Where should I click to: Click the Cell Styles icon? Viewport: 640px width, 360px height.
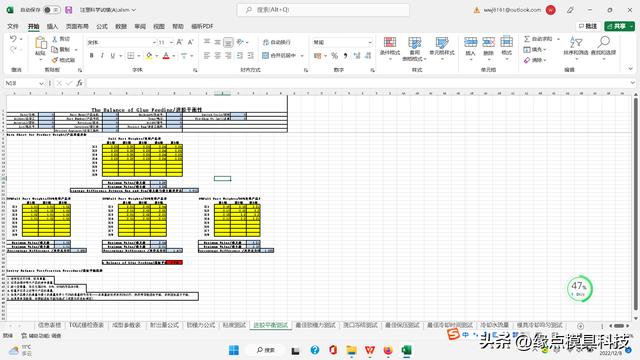(x=442, y=42)
